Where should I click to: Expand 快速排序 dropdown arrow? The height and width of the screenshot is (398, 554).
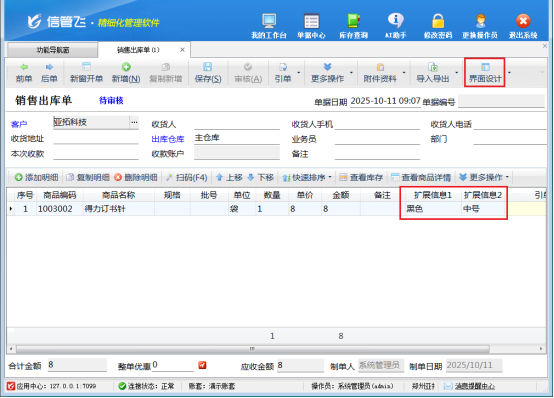point(330,177)
